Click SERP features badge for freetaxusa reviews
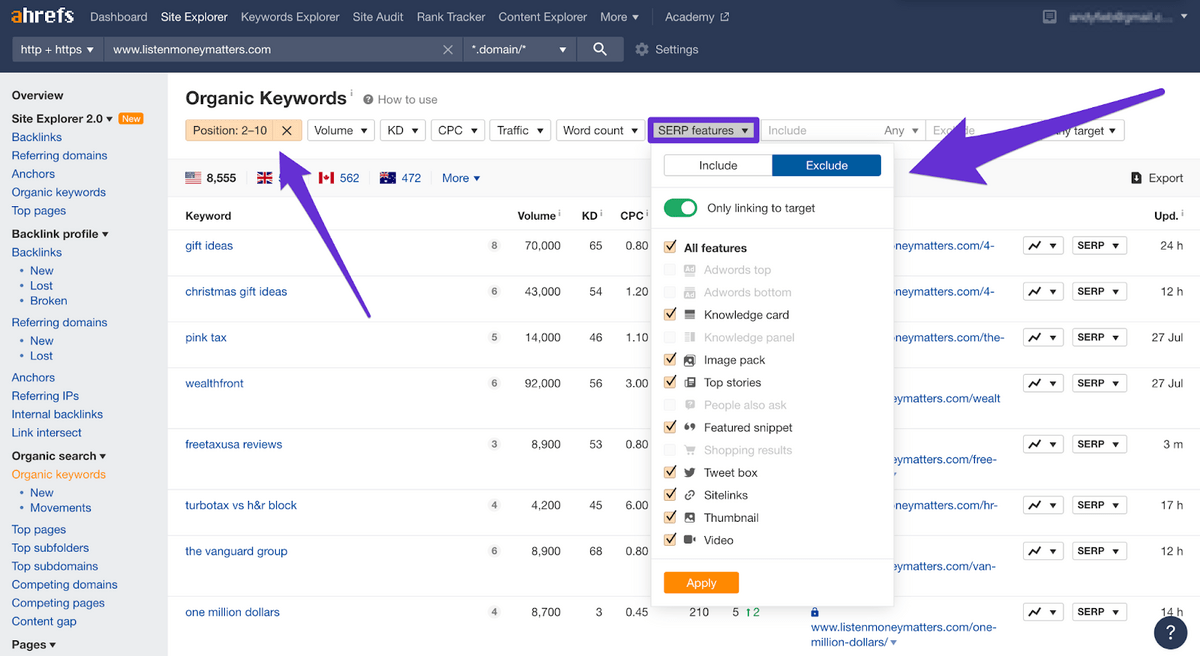The image size is (1200, 656). [x=494, y=445]
